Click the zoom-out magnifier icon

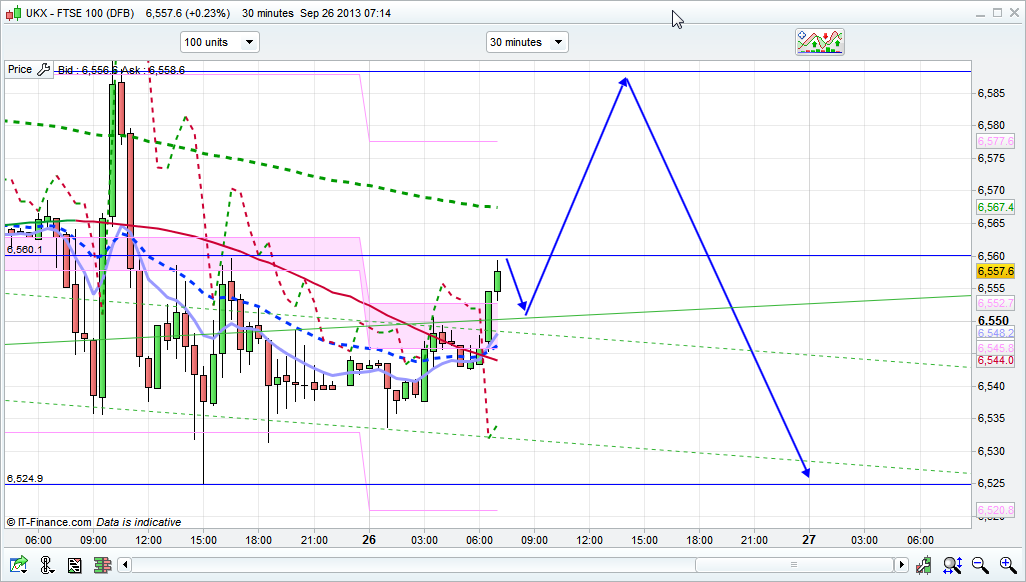tap(981, 566)
